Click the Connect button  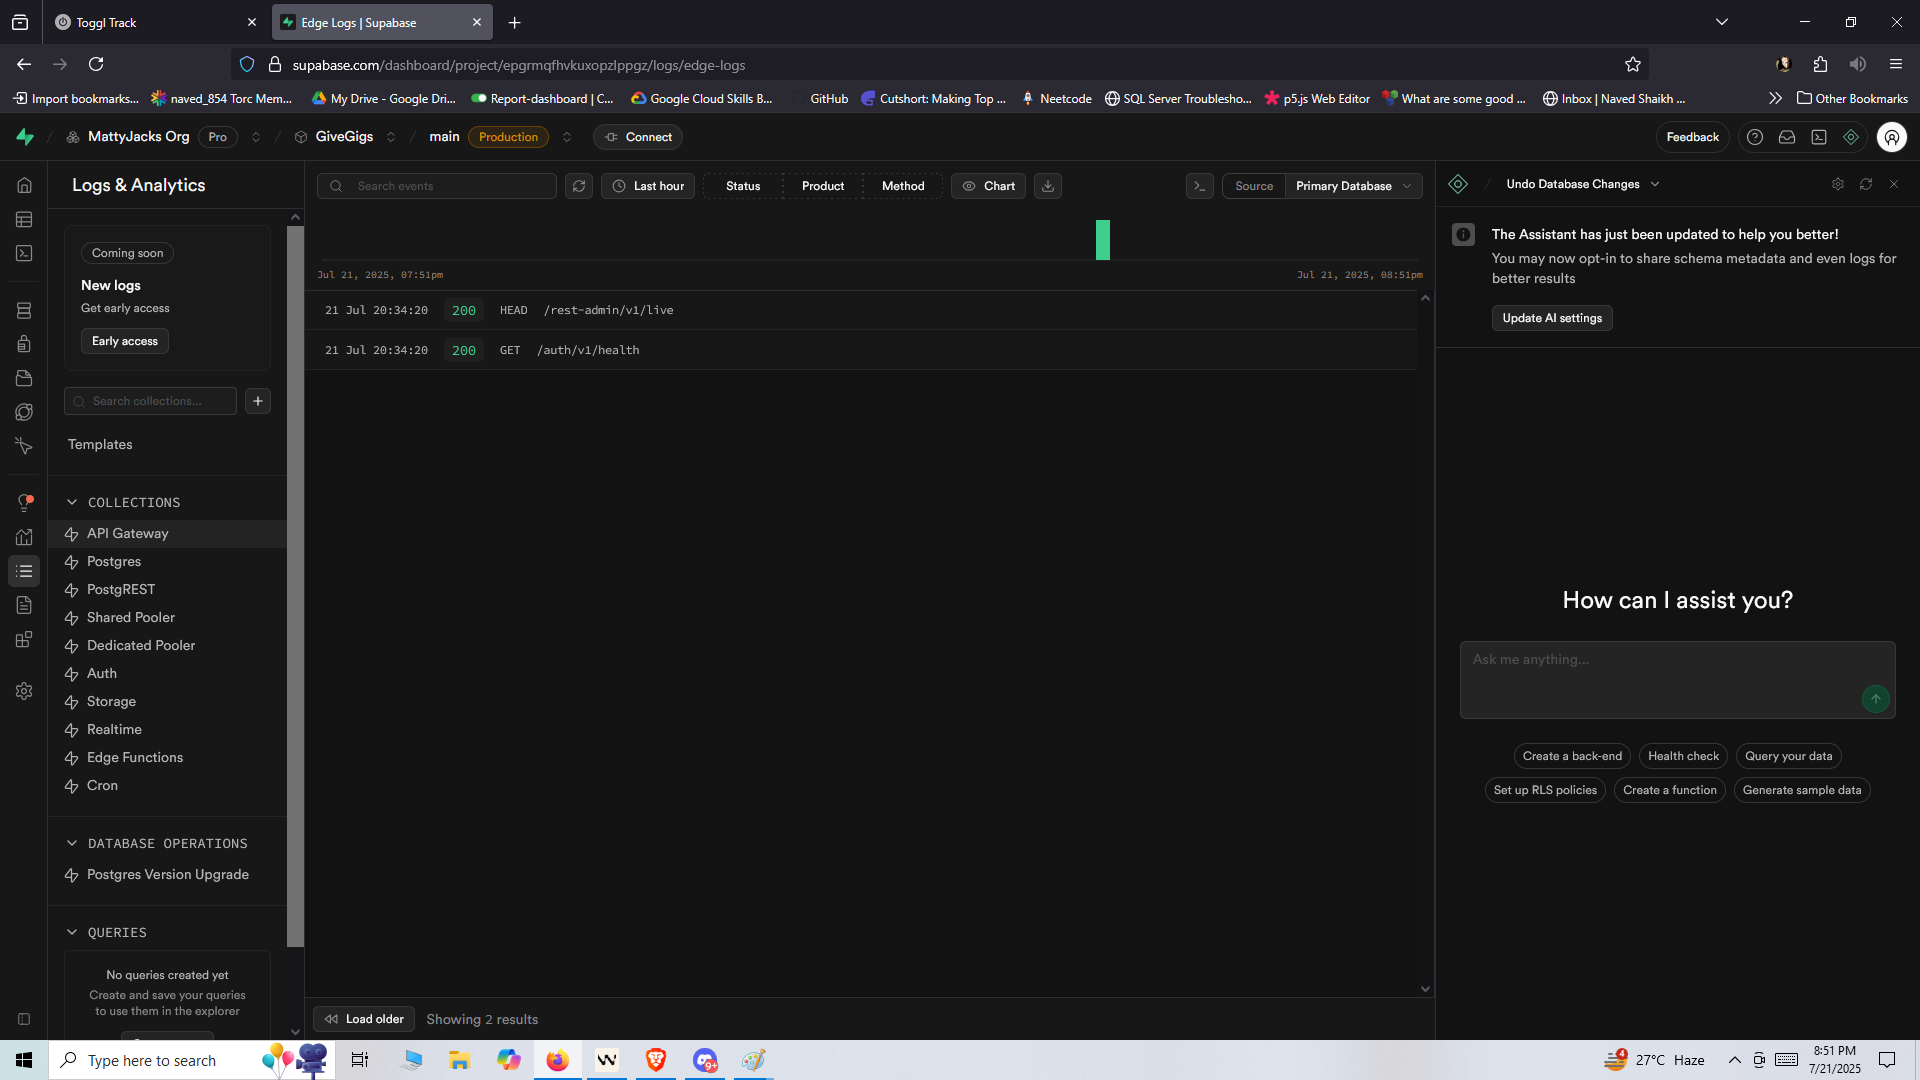pos(638,137)
